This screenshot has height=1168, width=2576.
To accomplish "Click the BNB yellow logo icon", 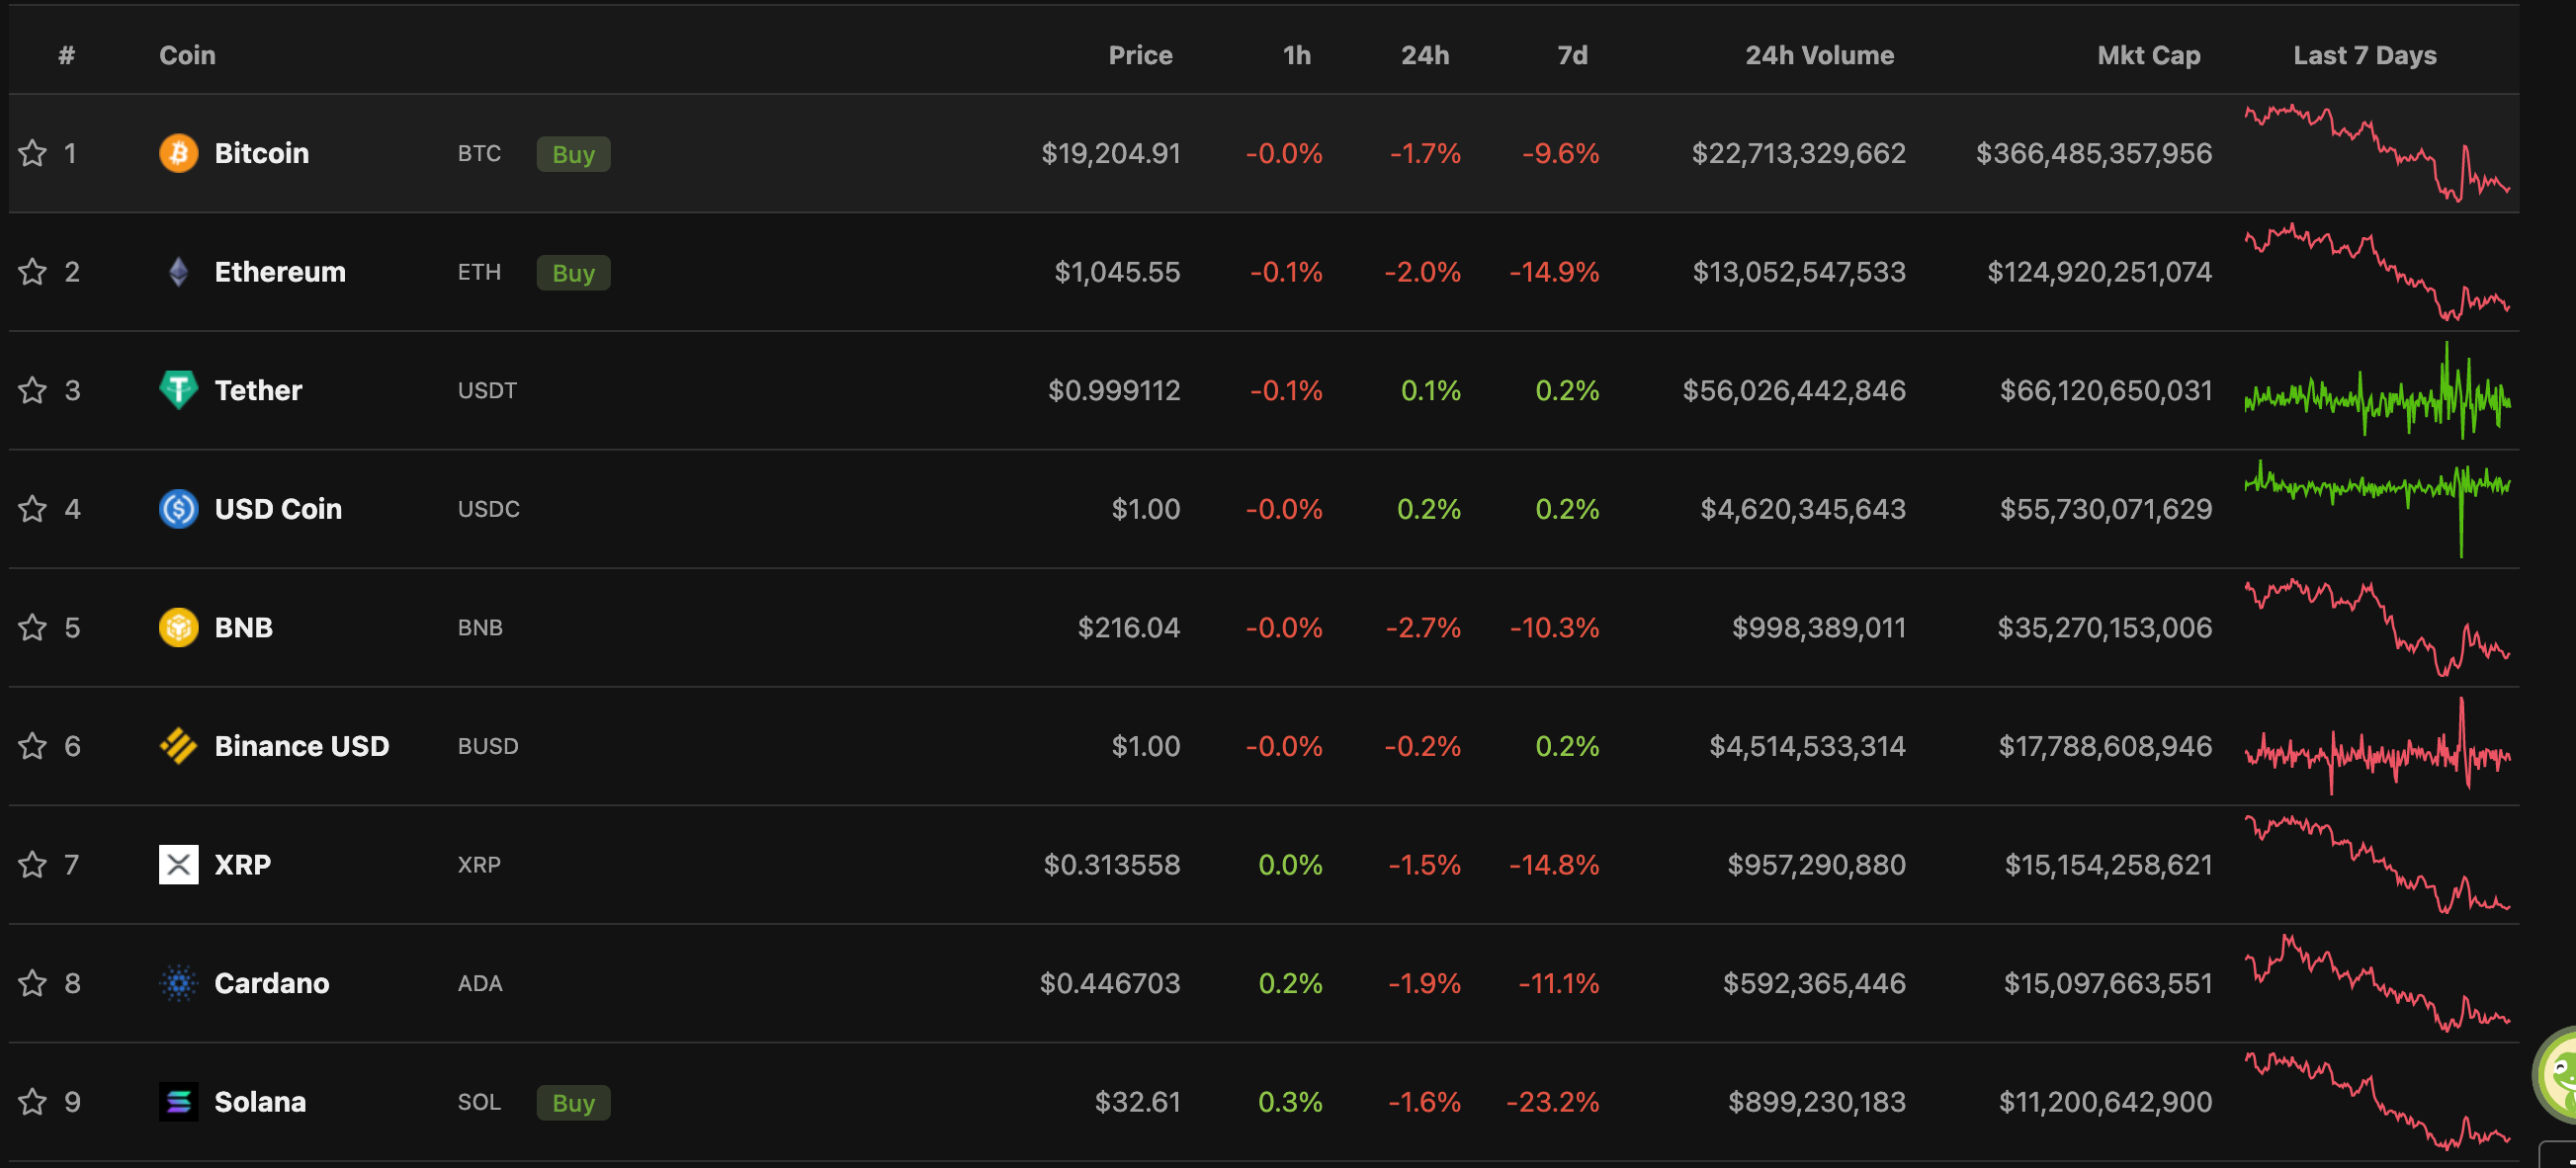I will (x=178, y=627).
